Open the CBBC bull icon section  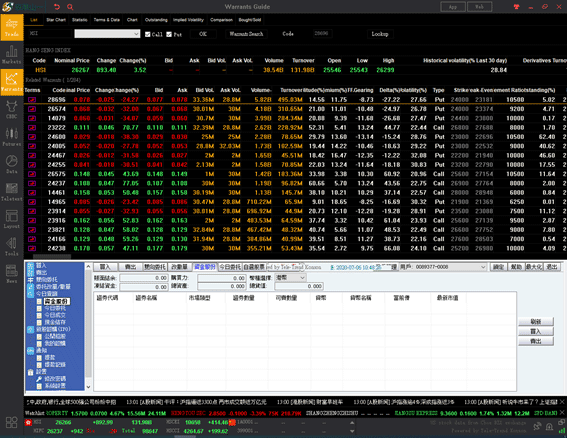pos(12,110)
